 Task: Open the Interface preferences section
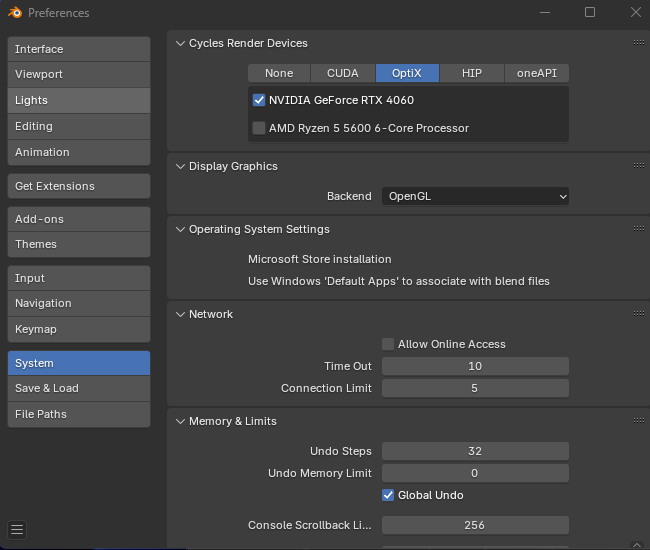point(79,49)
